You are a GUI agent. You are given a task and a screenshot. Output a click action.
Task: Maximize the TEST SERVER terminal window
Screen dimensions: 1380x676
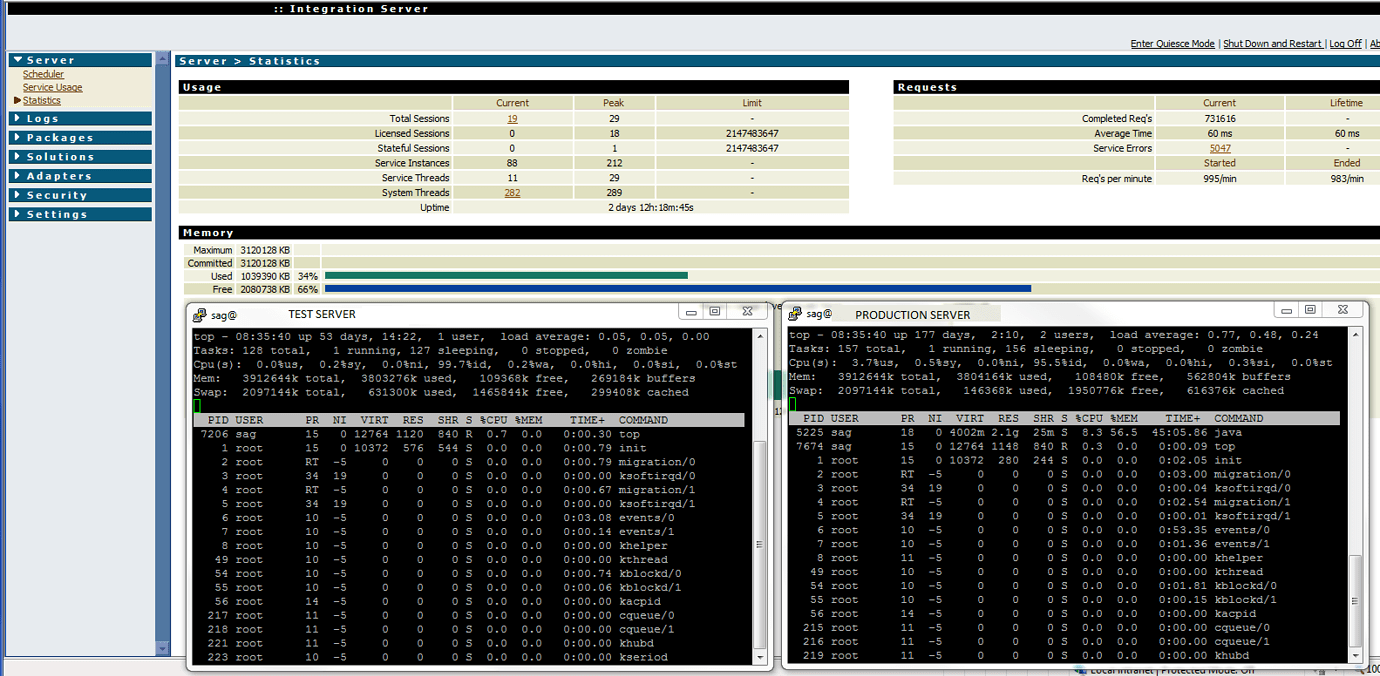(715, 312)
